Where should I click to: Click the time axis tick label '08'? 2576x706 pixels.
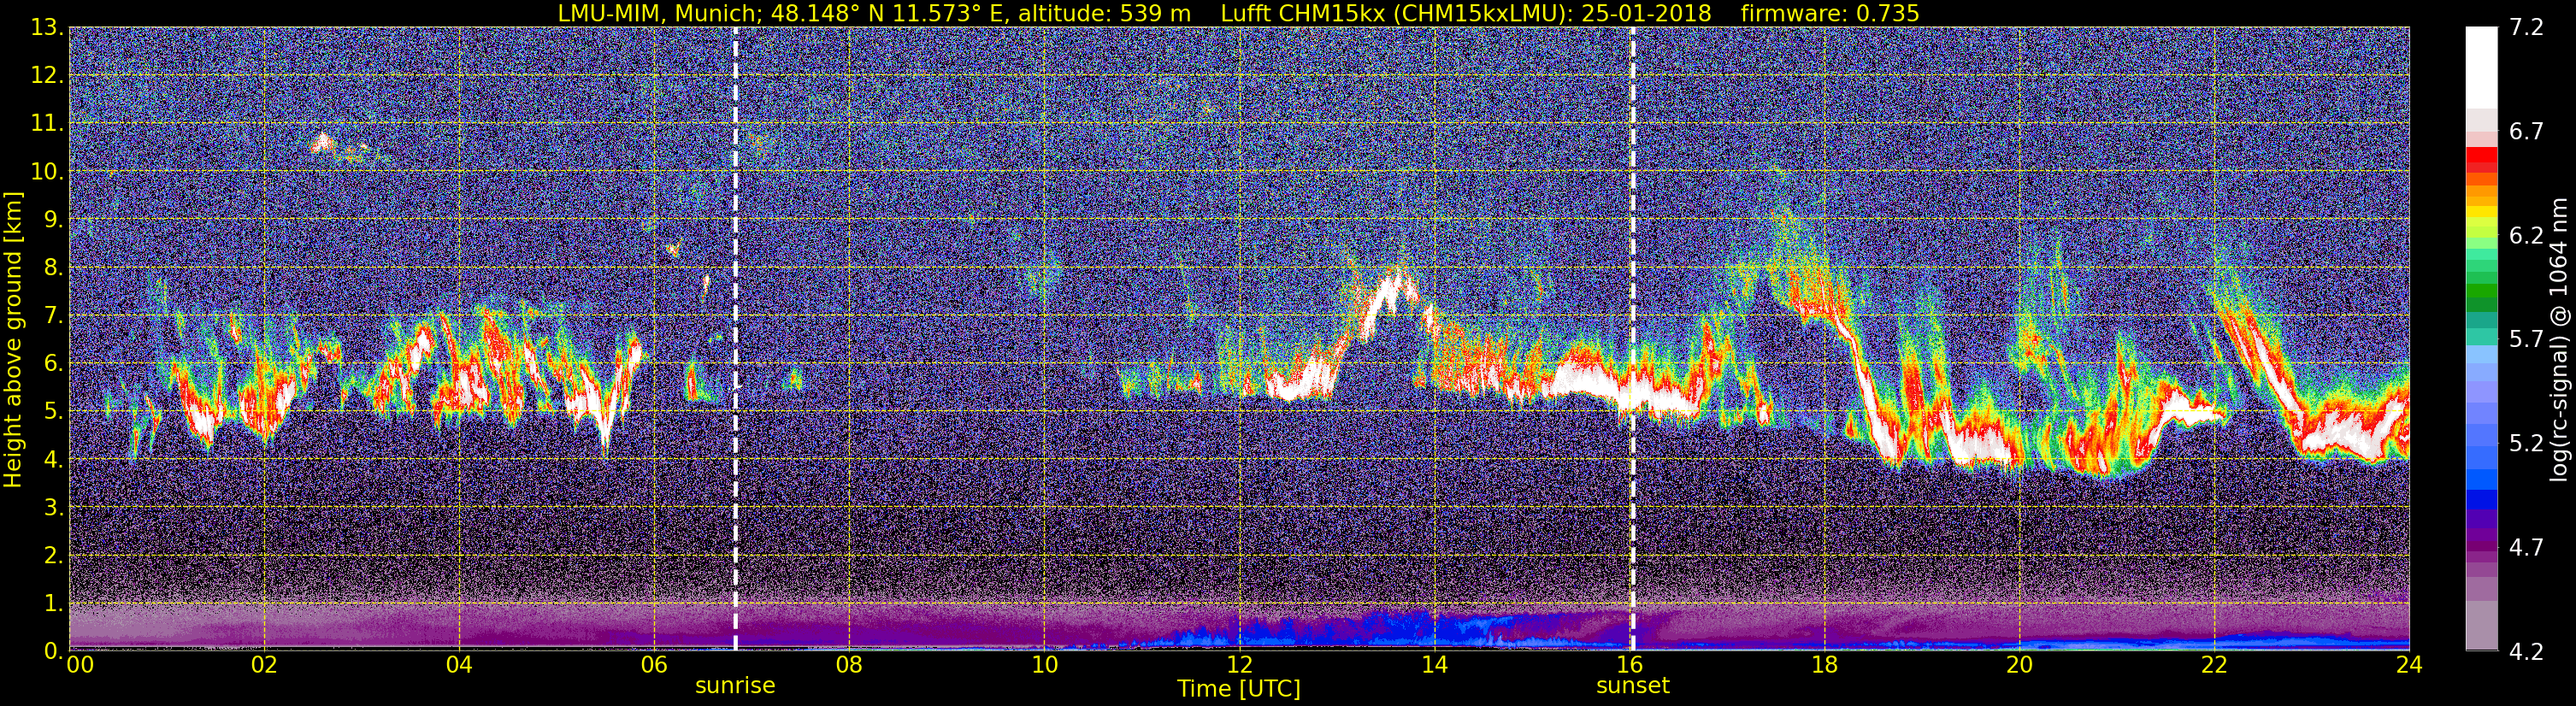(849, 665)
